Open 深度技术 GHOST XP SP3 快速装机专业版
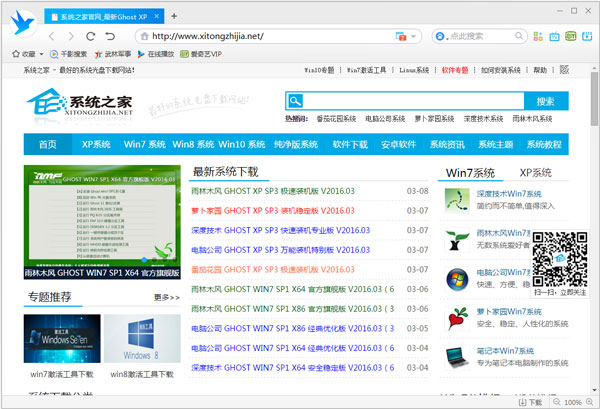Viewport: 600px width, 409px height. (x=280, y=230)
